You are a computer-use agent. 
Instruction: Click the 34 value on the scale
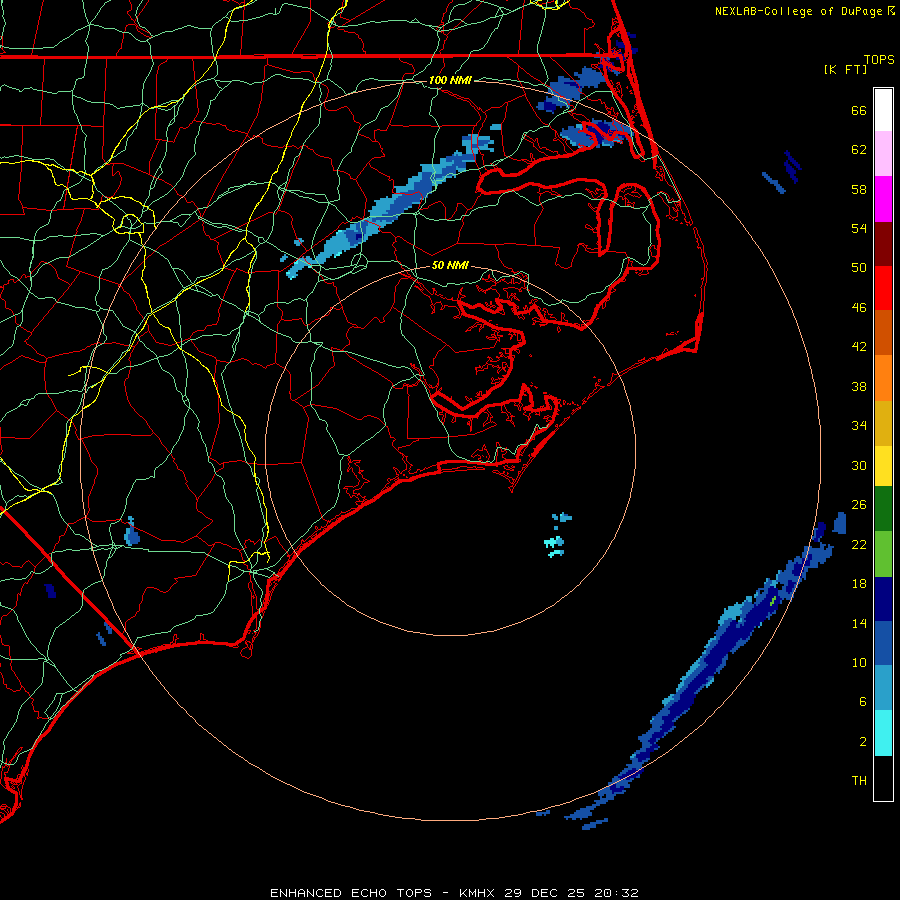click(x=859, y=426)
